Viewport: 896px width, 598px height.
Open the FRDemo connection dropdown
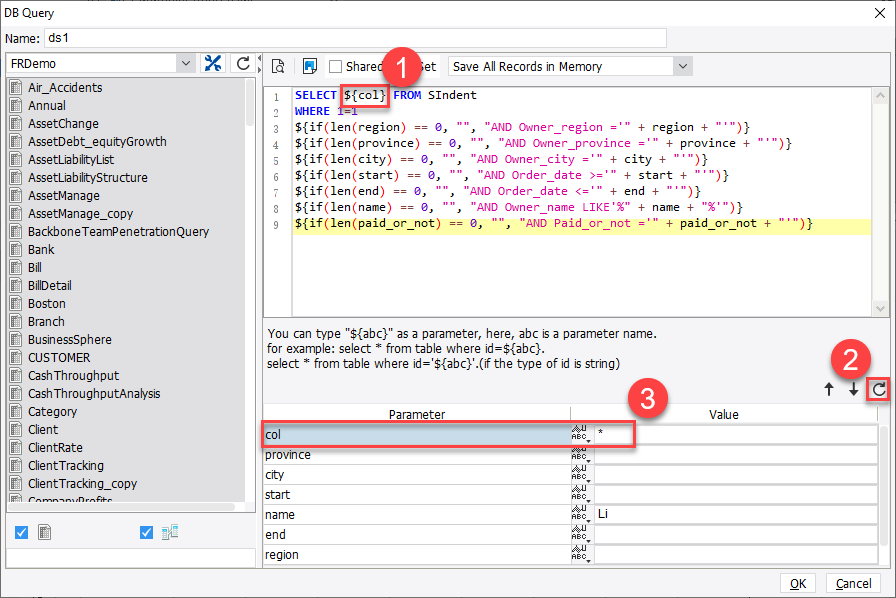coord(185,64)
